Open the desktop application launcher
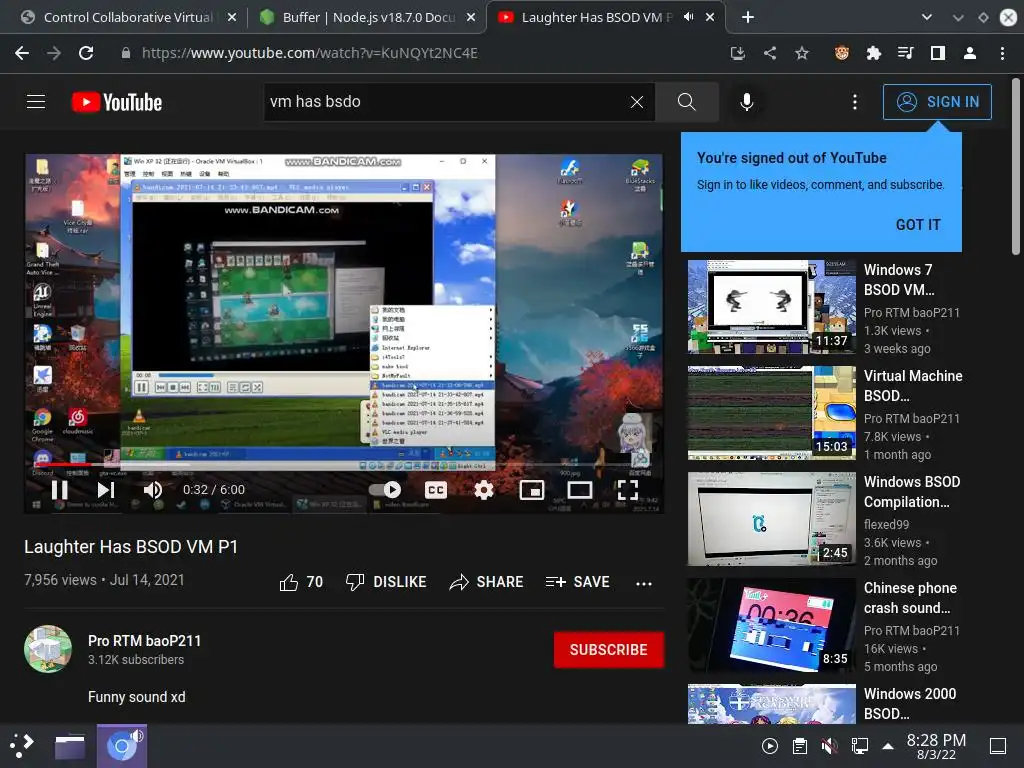Screen dimensions: 1024x768 (22, 745)
